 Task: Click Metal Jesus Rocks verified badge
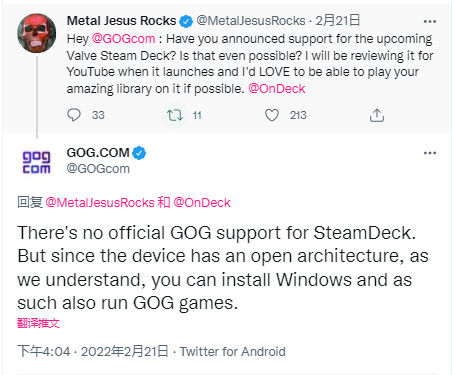[x=186, y=21]
